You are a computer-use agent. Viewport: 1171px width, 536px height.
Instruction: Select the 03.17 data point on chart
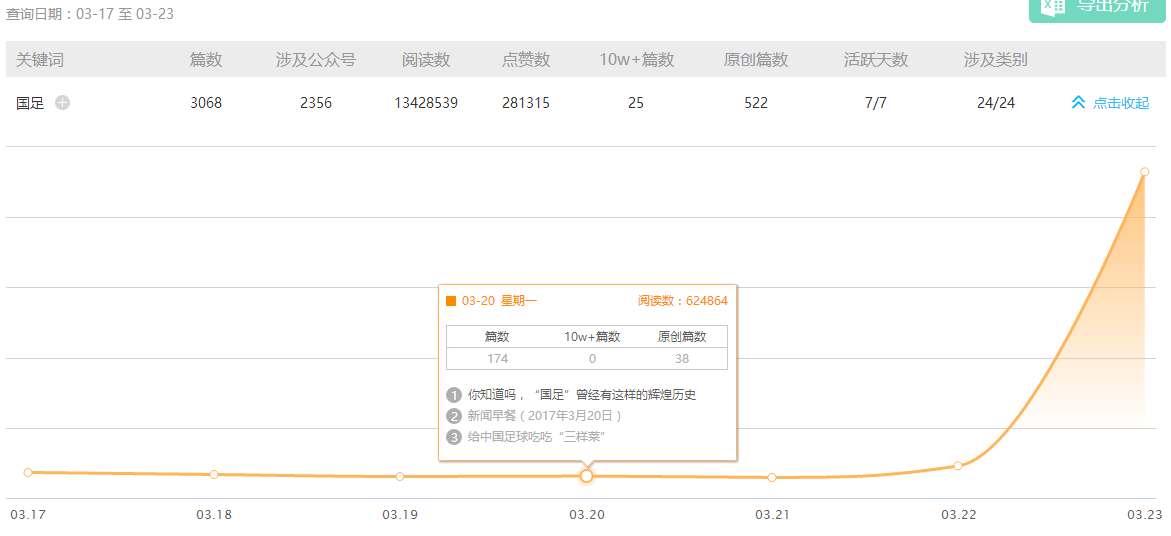coord(28,472)
